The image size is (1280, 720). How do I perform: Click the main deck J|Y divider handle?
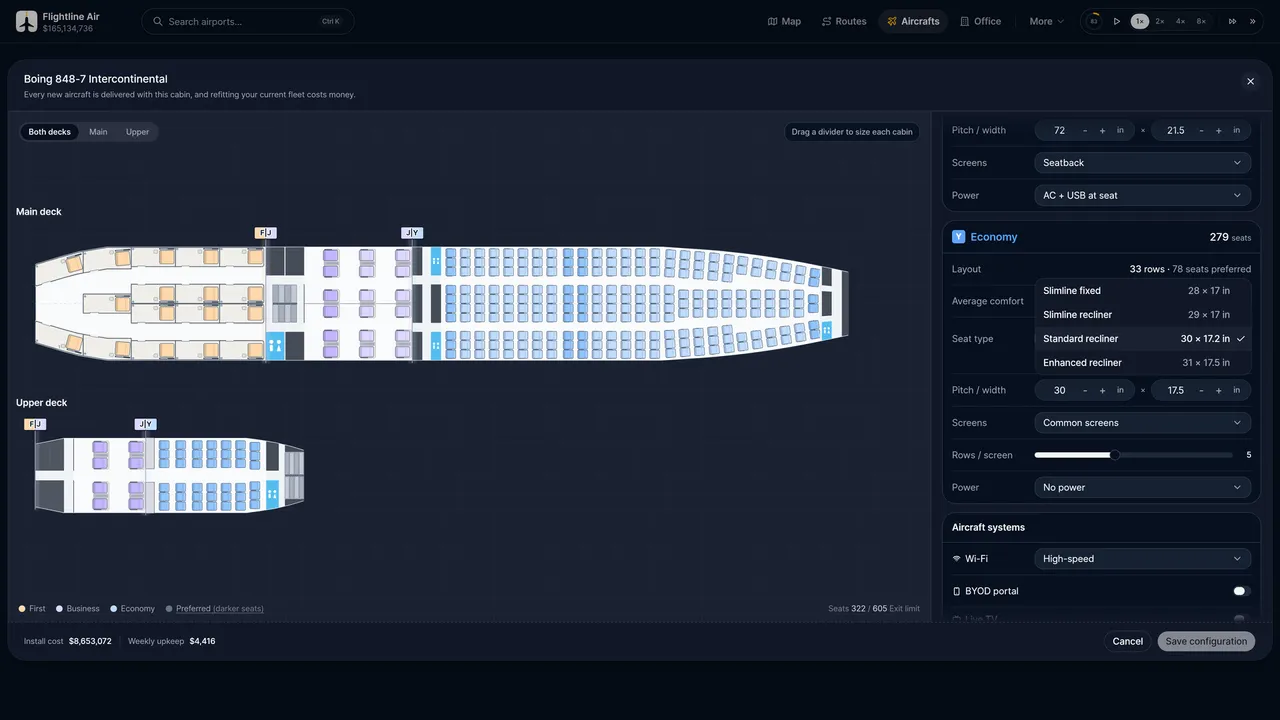[x=412, y=233]
